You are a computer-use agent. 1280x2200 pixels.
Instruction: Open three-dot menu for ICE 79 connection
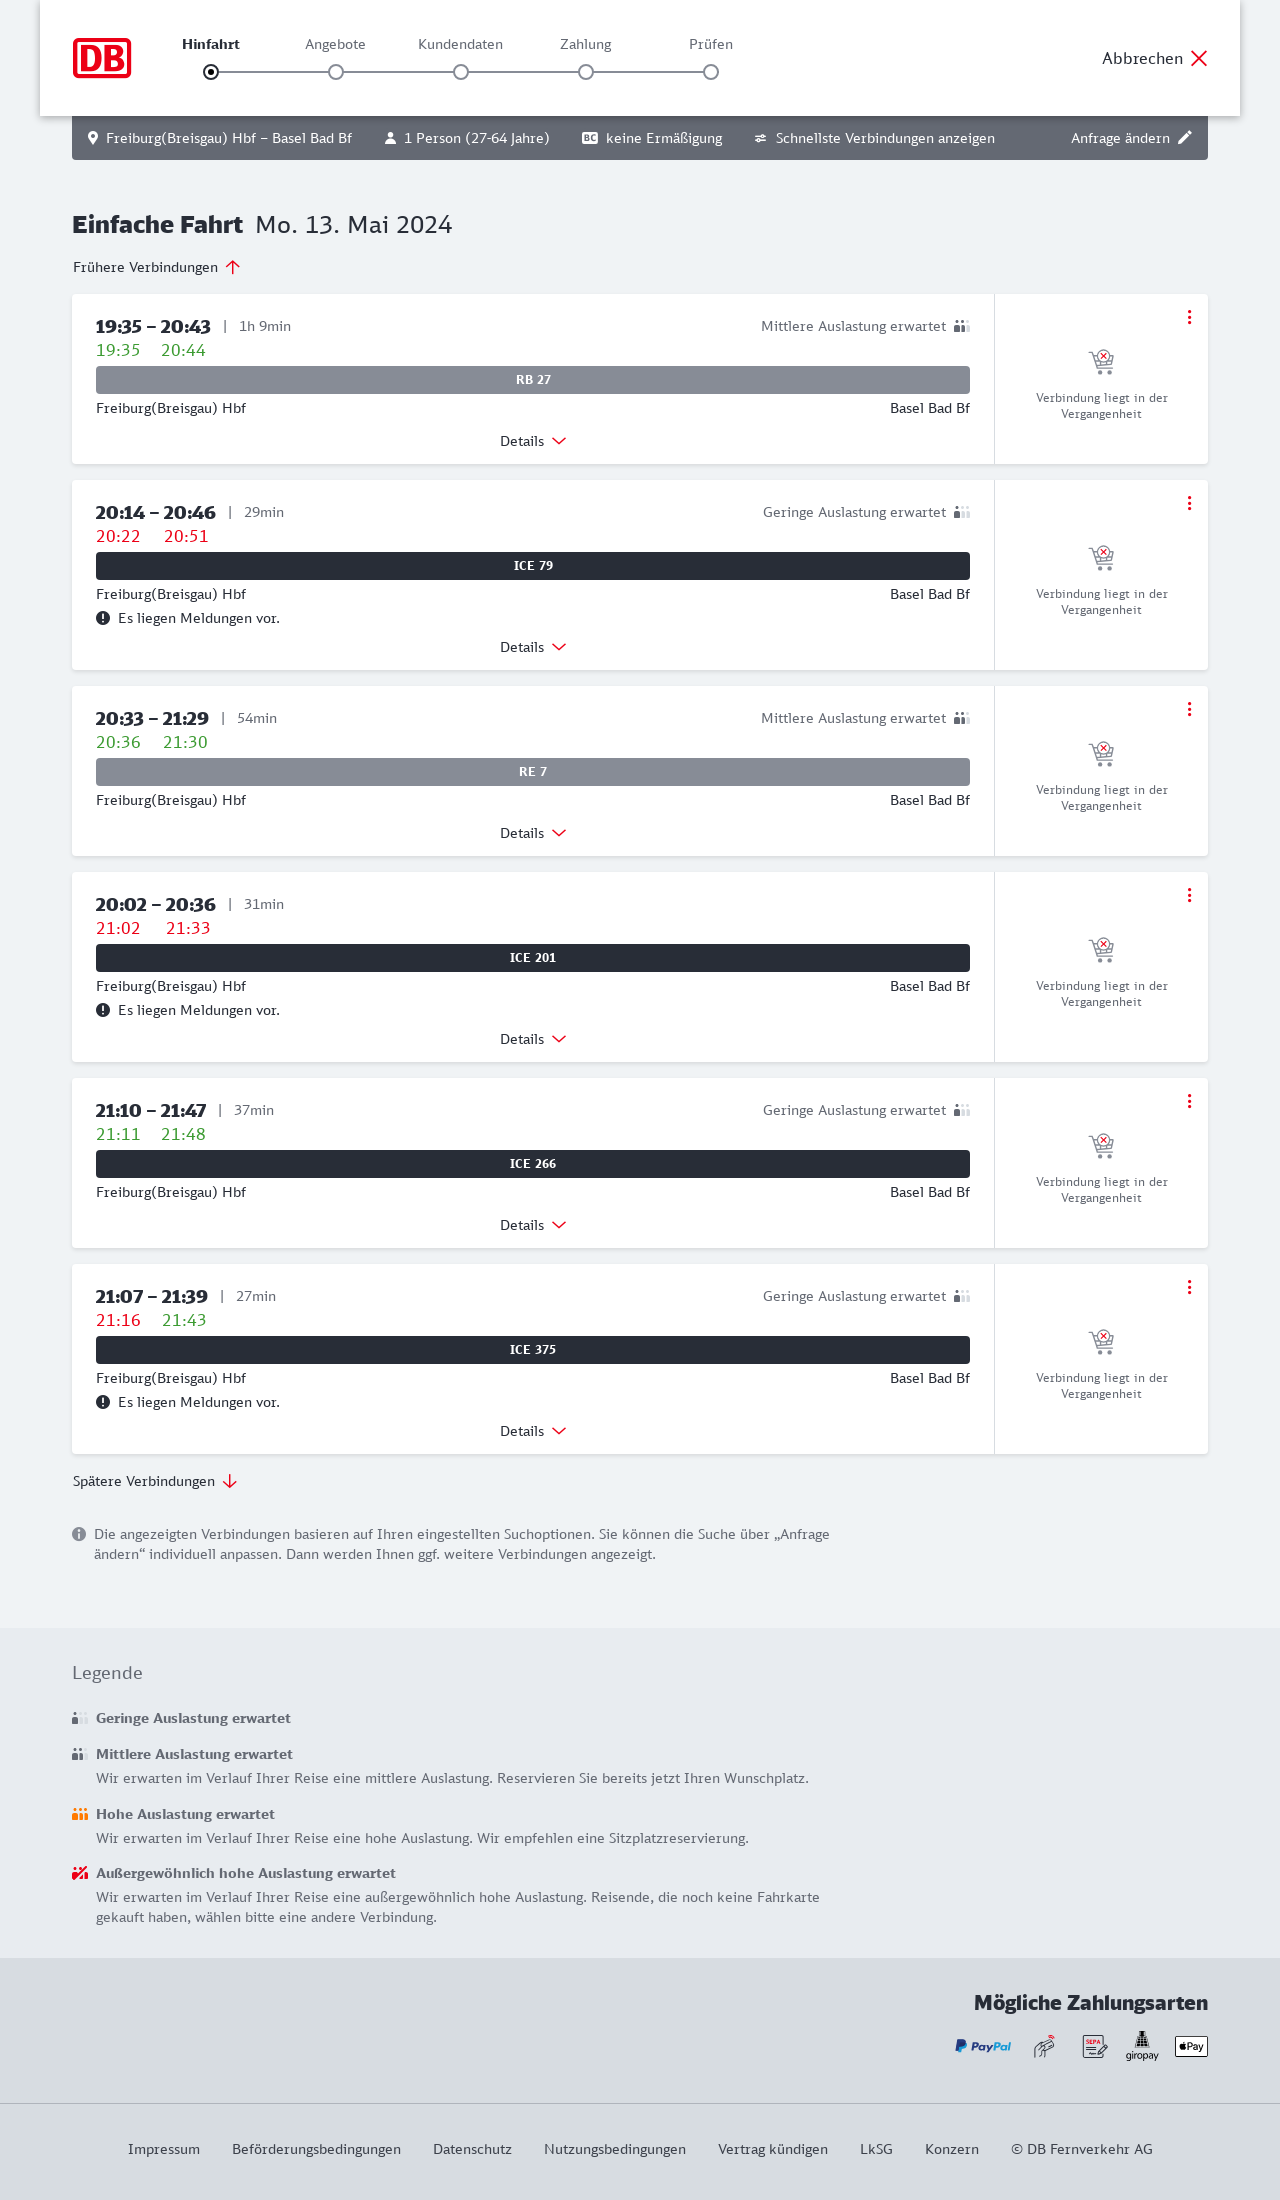click(1189, 503)
